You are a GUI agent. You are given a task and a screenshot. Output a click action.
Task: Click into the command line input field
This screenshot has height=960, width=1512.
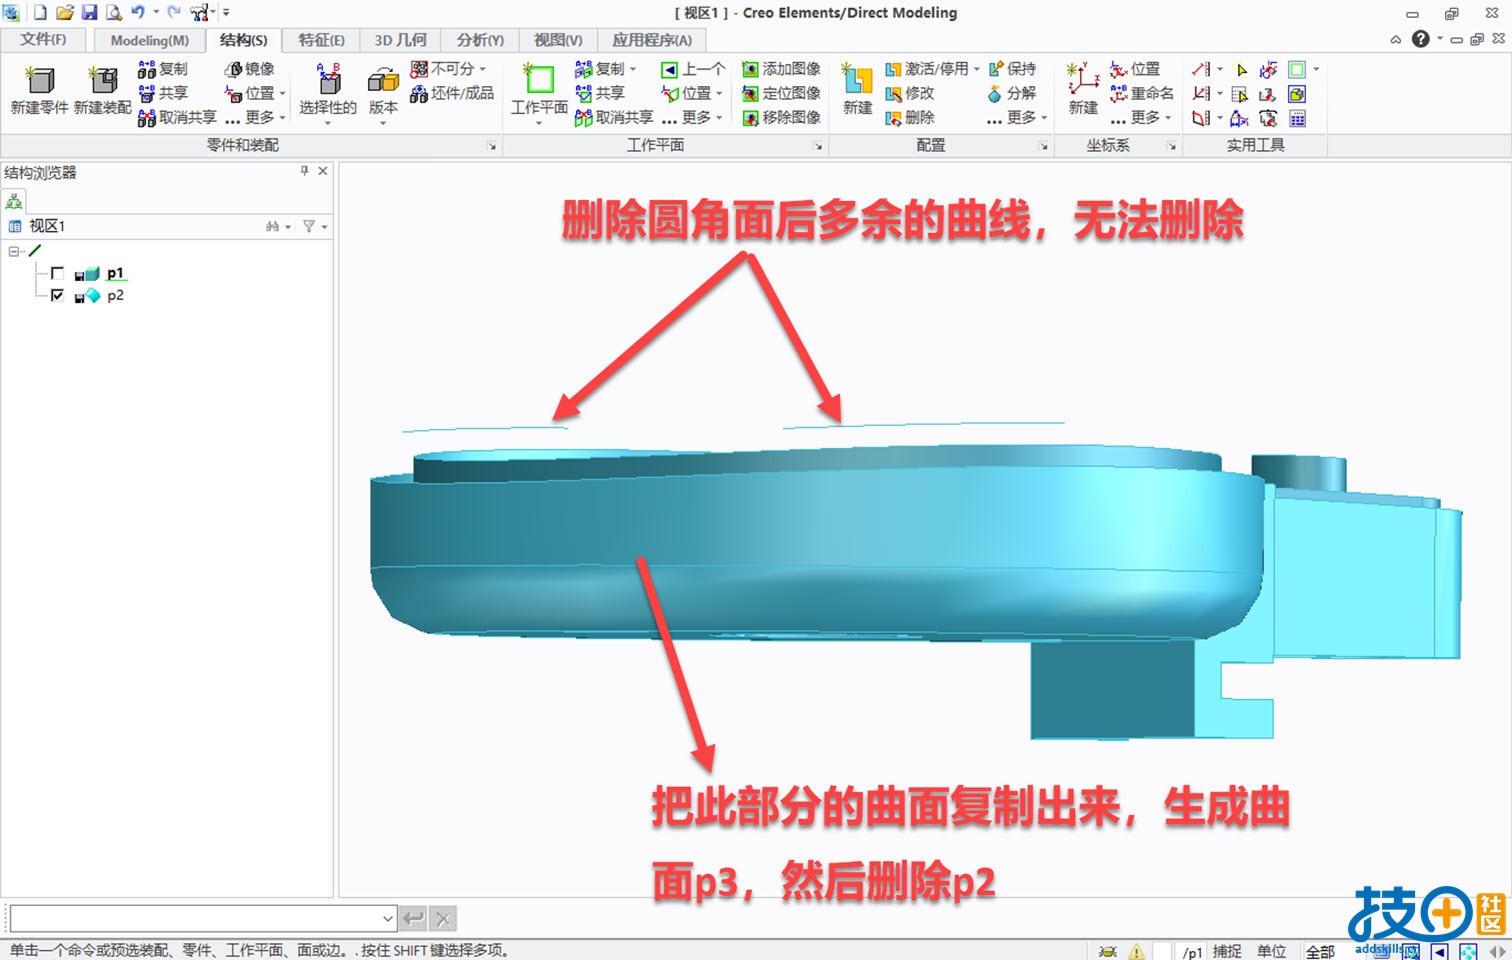(195, 918)
